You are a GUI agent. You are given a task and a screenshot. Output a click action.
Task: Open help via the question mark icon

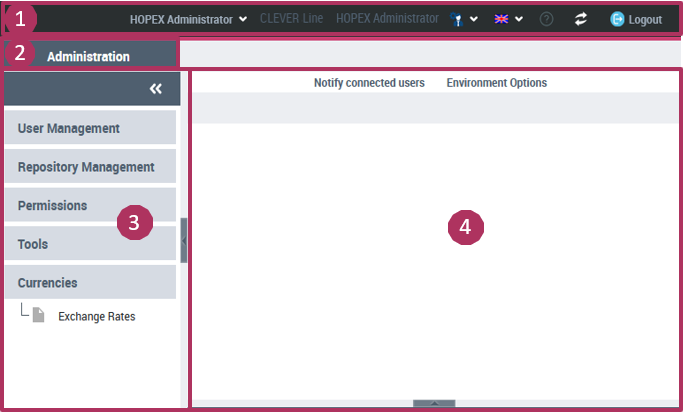547,19
